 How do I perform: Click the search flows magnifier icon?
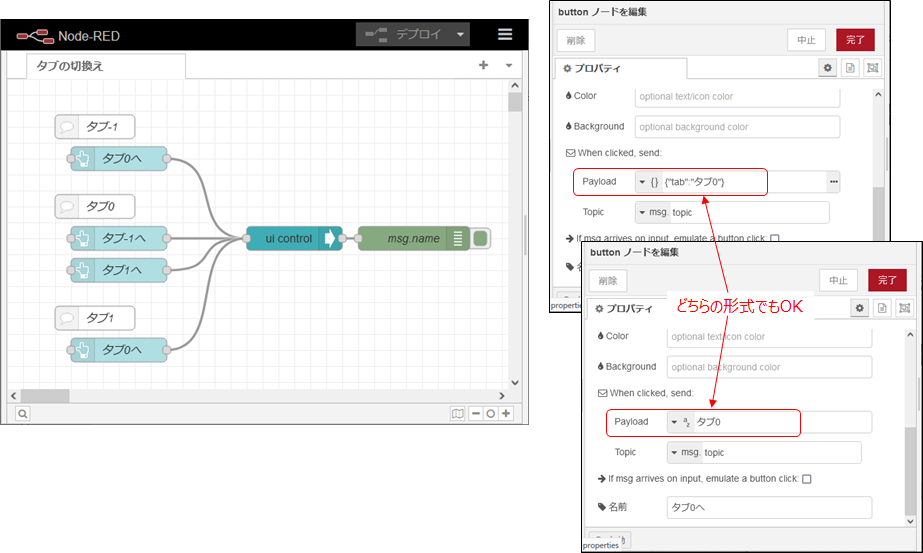point(22,413)
